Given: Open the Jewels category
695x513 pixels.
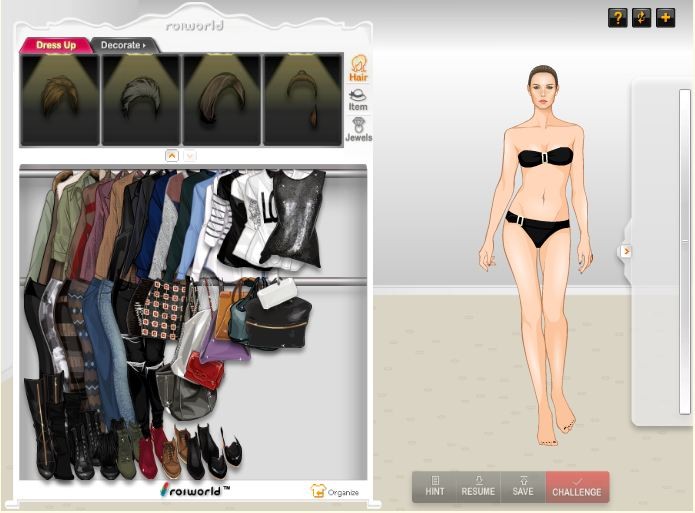Looking at the screenshot, I should click(357, 129).
